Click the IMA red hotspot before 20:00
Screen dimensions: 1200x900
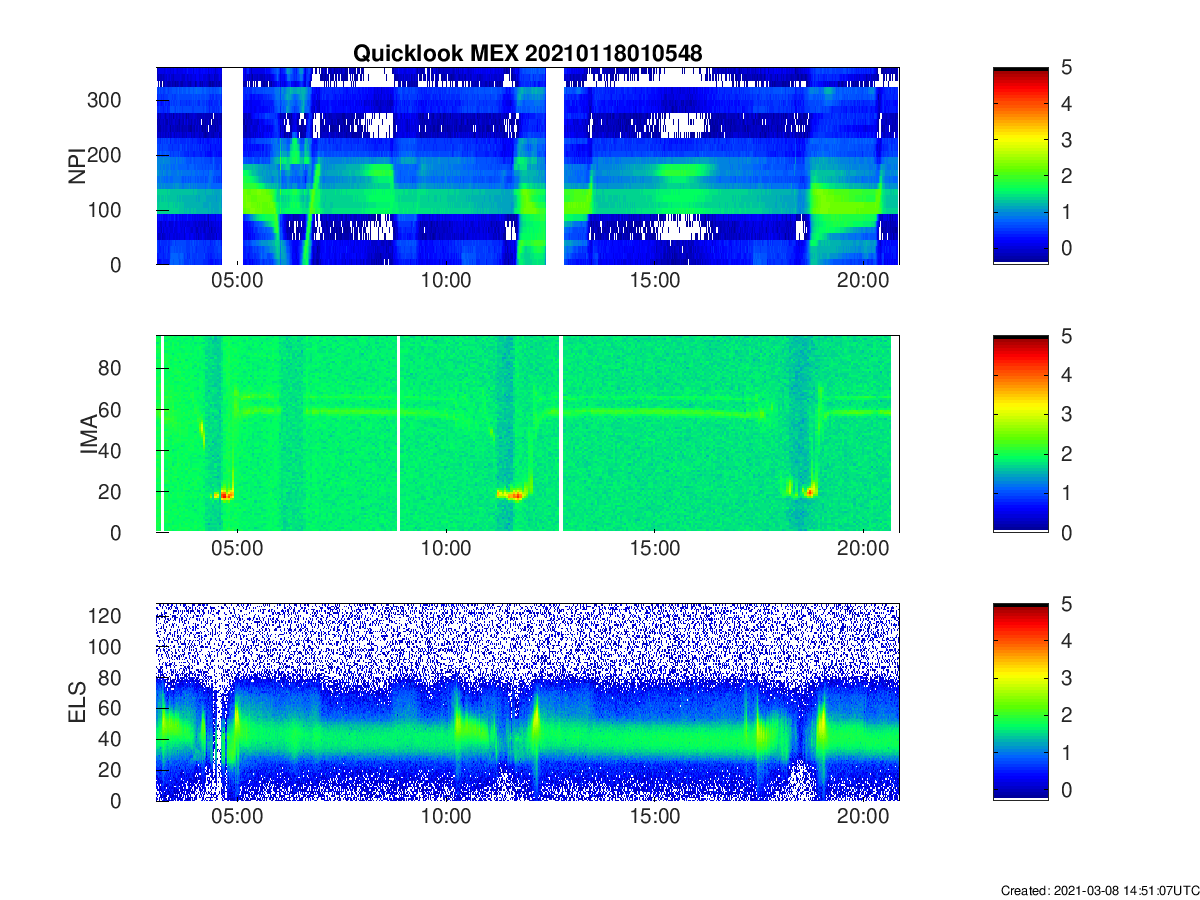coord(809,491)
